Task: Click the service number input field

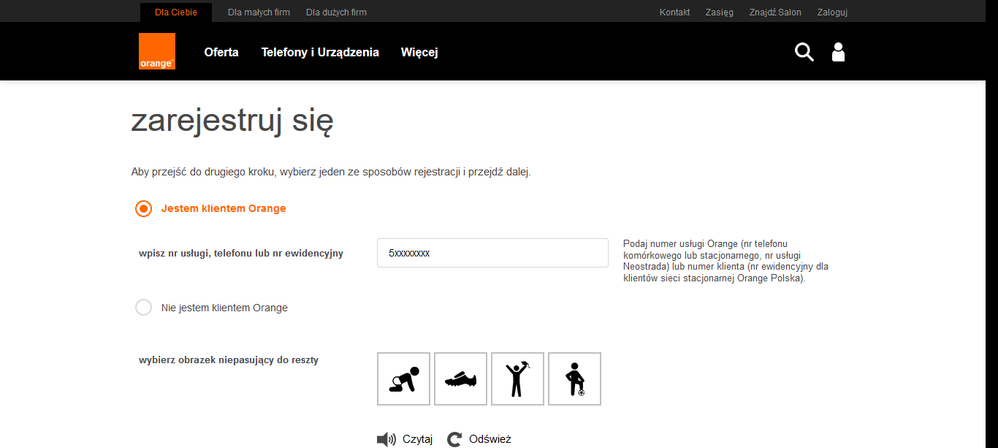Action: click(x=492, y=253)
